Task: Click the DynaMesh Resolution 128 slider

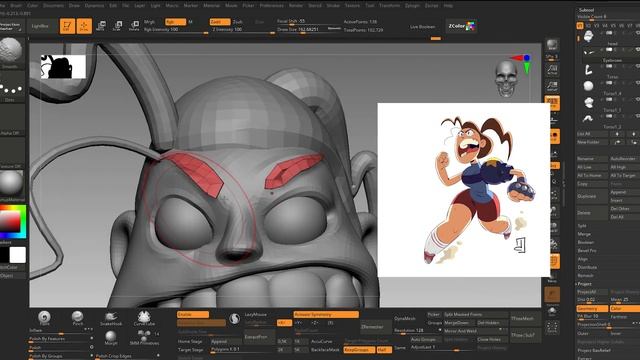Action: [x=417, y=331]
